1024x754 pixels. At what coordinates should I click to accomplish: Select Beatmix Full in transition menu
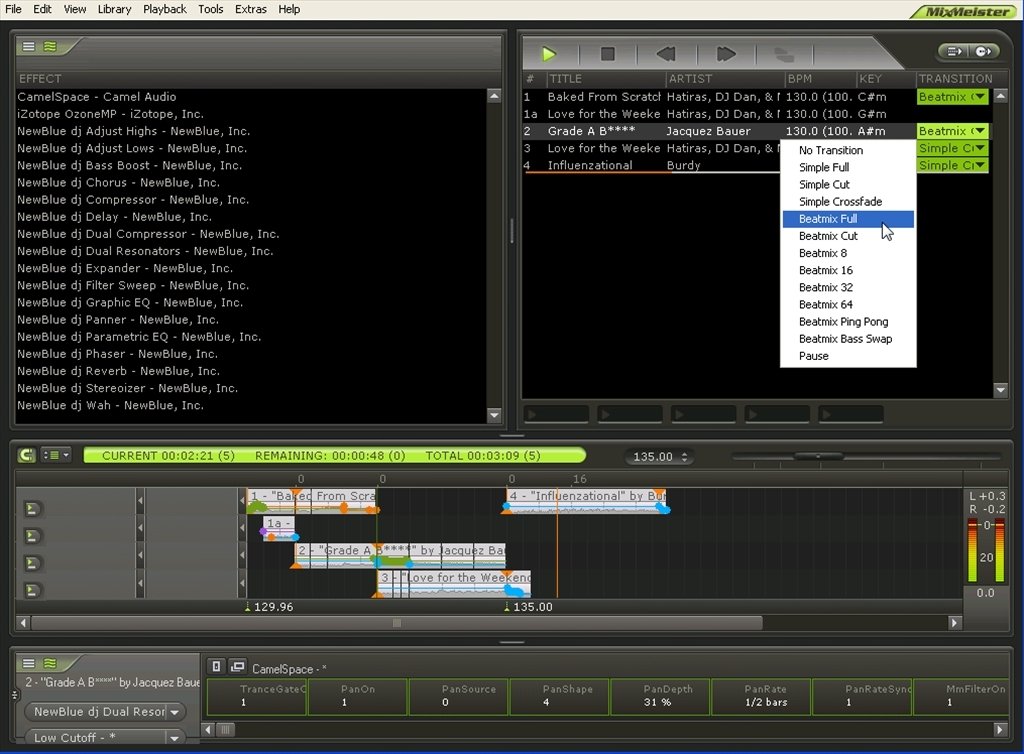click(848, 219)
